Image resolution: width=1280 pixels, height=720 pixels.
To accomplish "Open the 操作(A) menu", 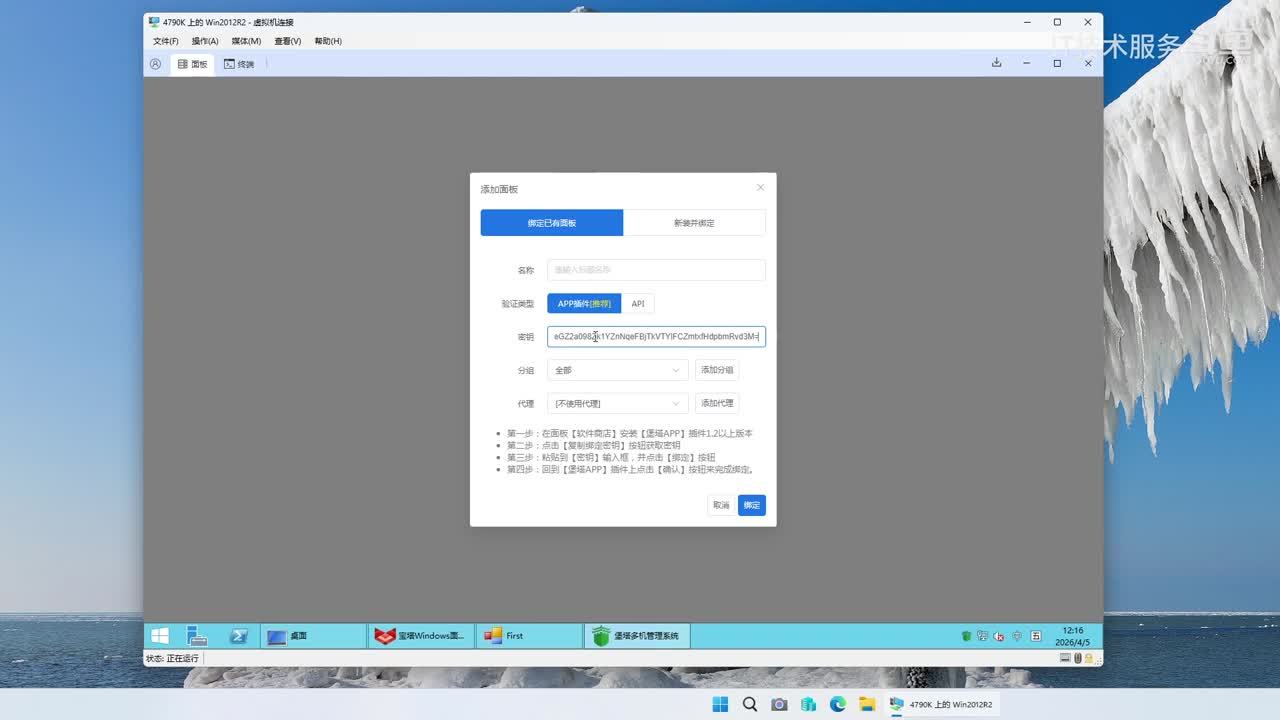I will click(205, 41).
